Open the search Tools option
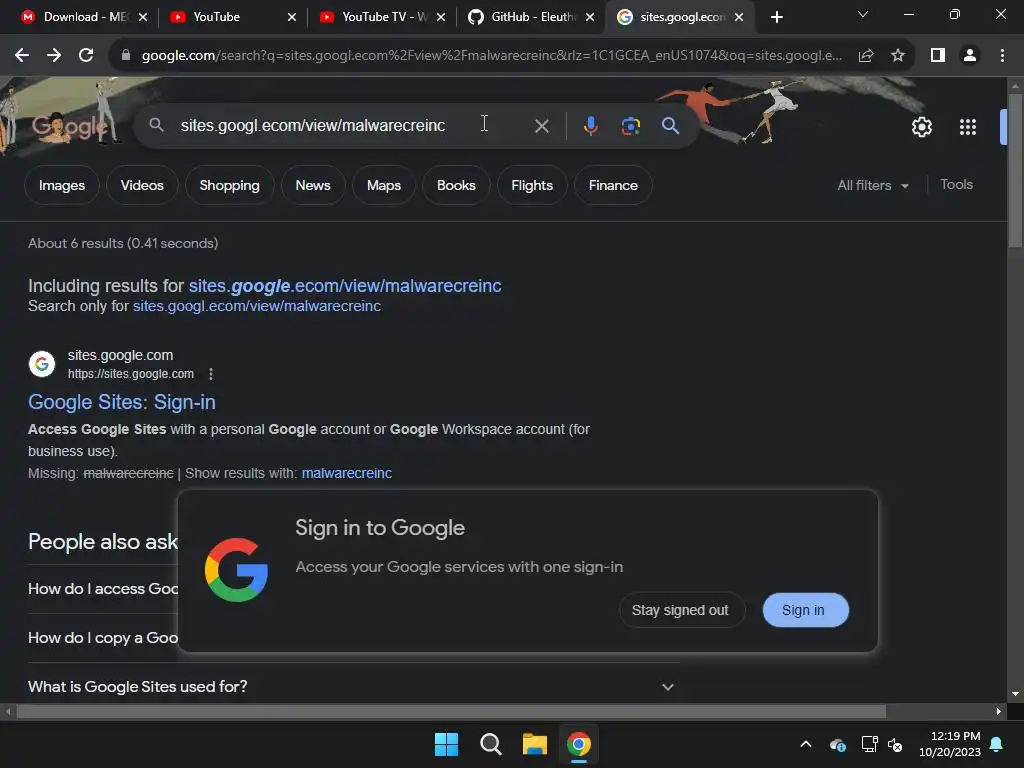This screenshot has height=768, width=1024. click(x=956, y=185)
